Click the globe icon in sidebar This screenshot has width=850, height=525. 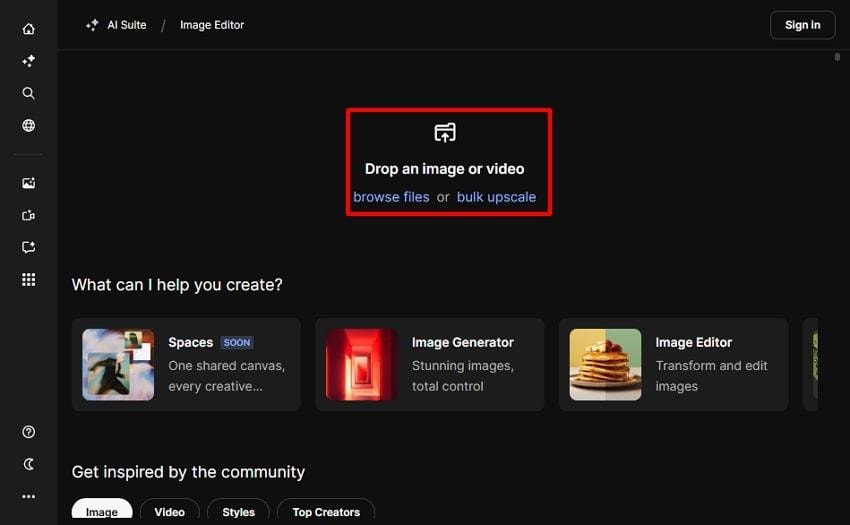tap(29, 125)
